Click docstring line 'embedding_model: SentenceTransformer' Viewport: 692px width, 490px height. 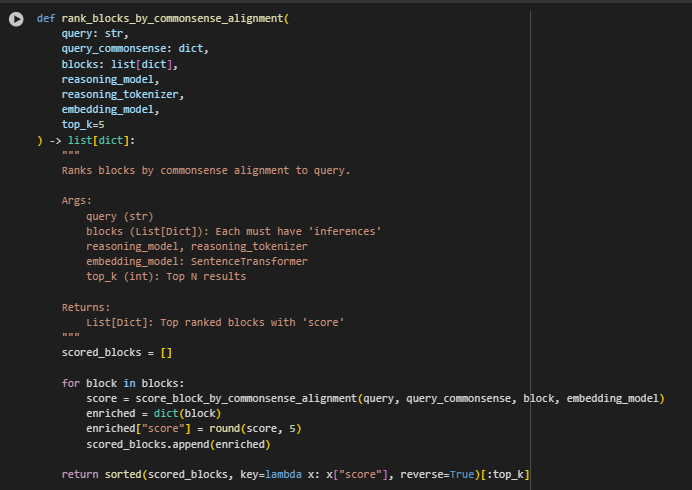tap(197, 261)
